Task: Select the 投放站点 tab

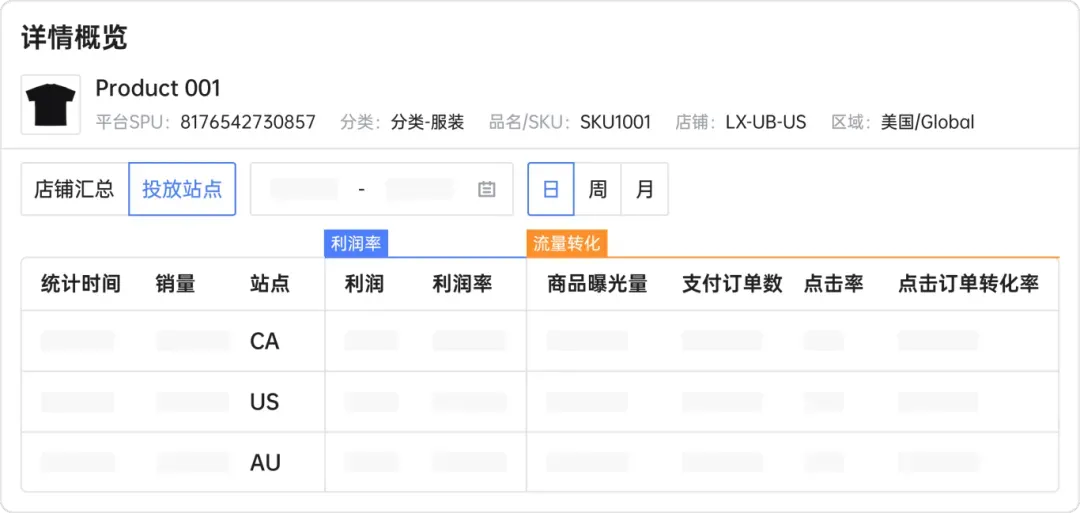Action: coord(183,189)
